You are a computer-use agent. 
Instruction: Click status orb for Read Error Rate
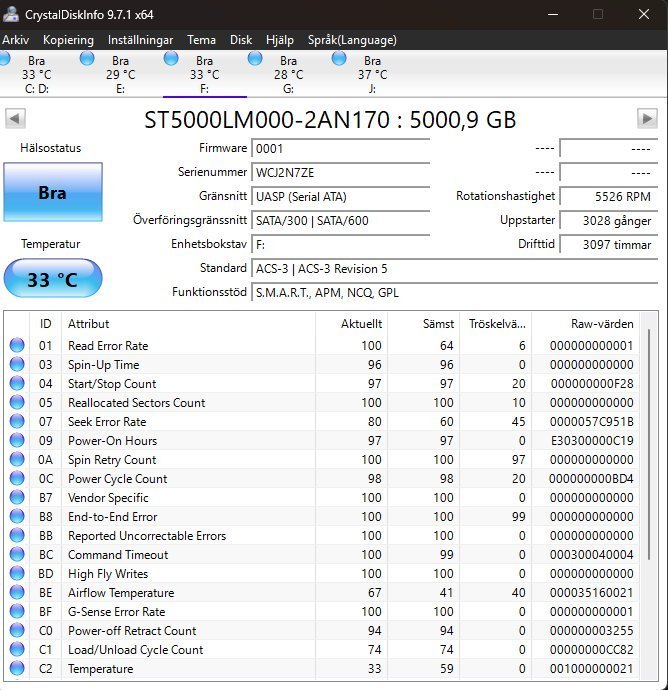(16, 346)
